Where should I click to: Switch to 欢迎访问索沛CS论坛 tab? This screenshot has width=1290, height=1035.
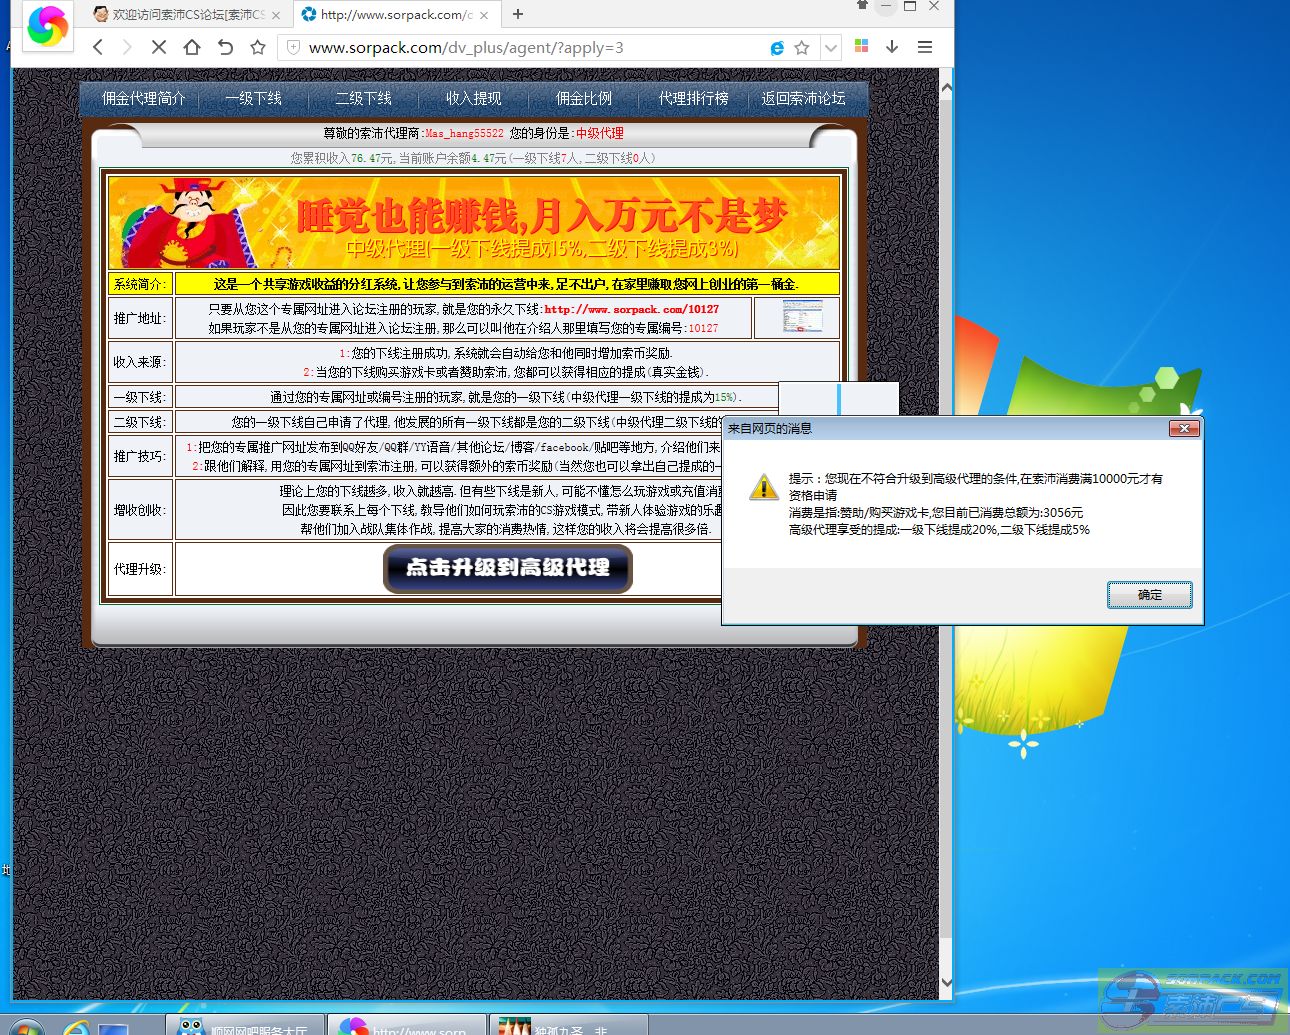point(188,15)
